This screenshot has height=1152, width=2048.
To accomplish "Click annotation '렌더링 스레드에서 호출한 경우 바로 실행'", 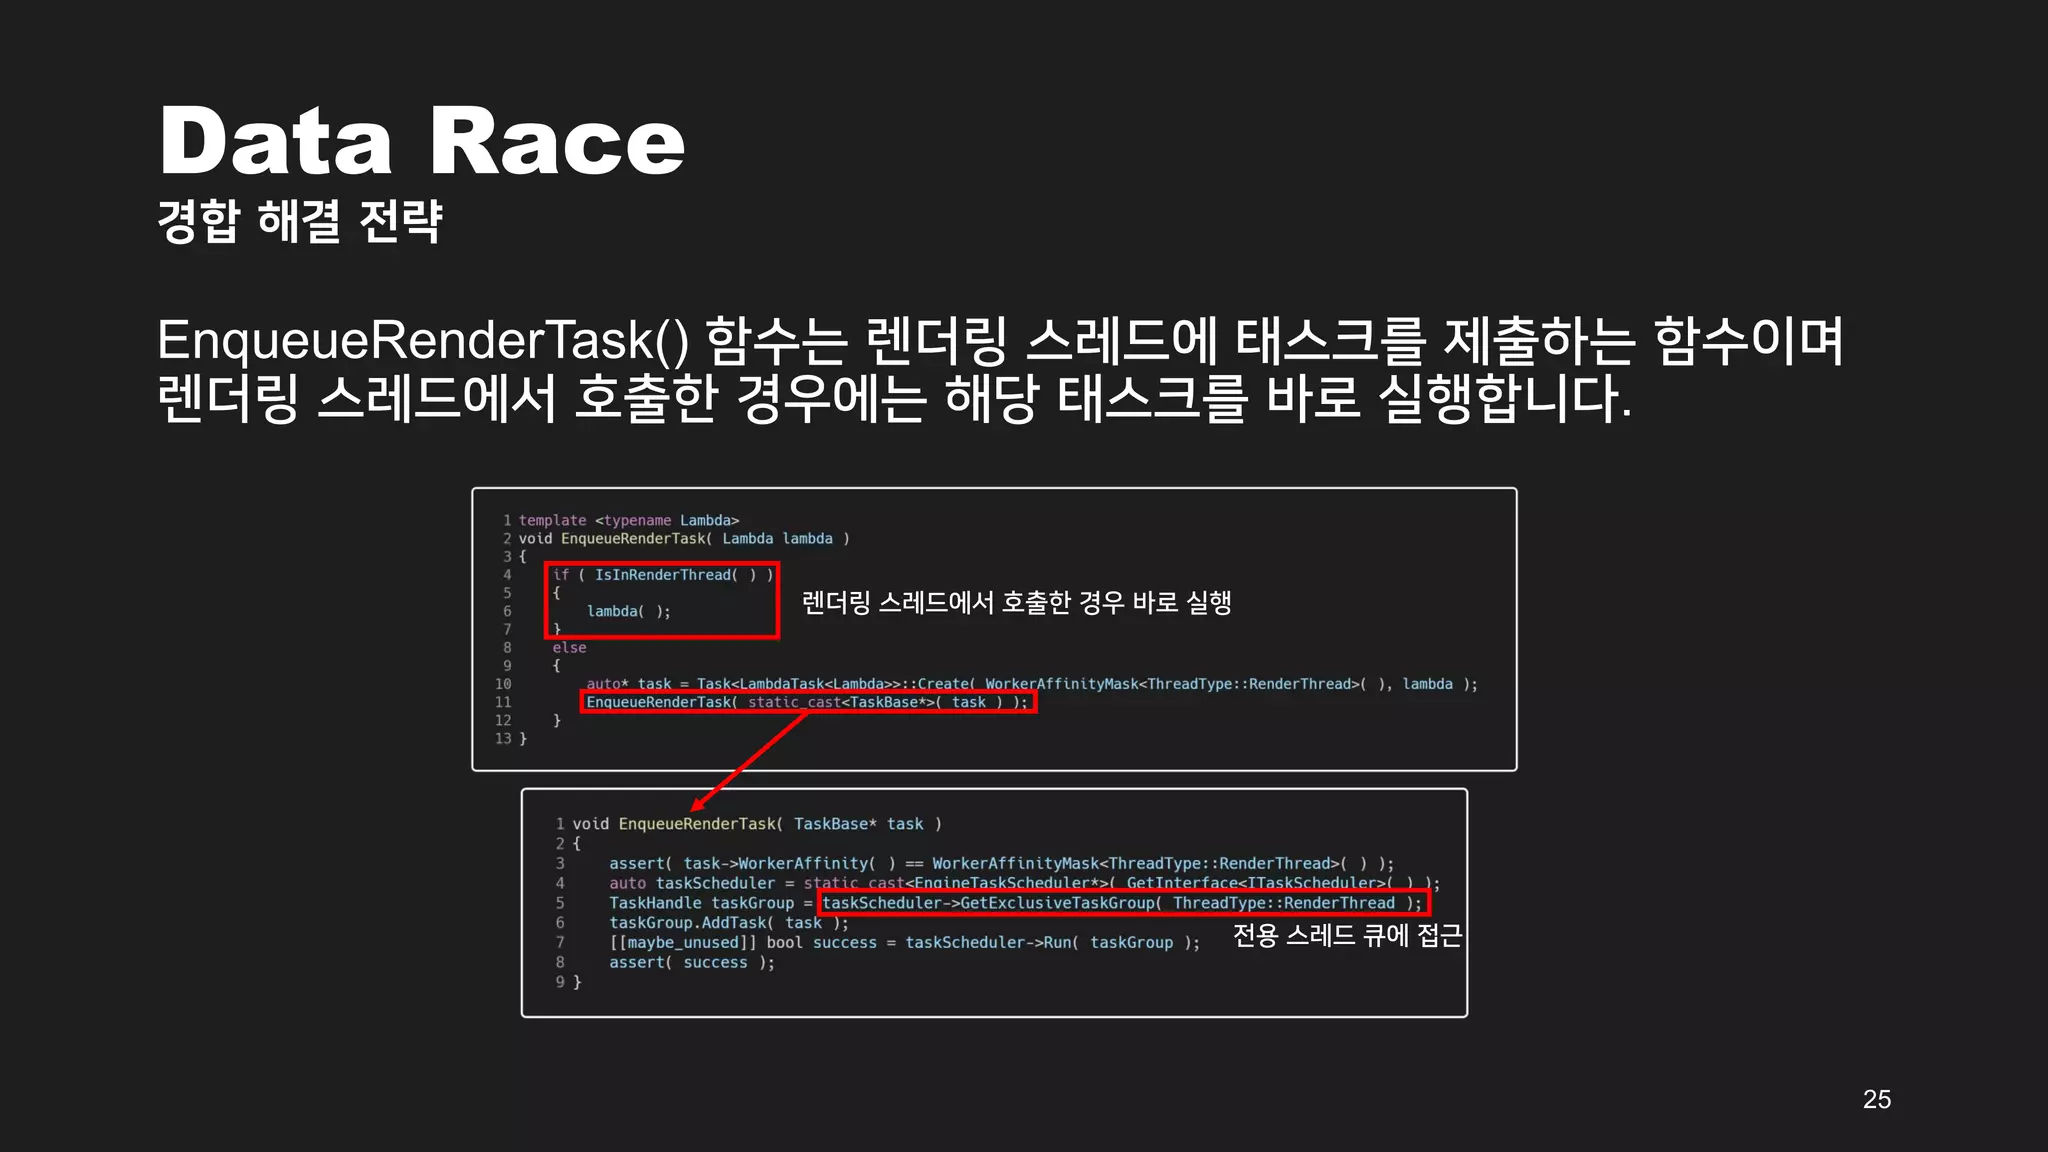I will pos(1016,602).
